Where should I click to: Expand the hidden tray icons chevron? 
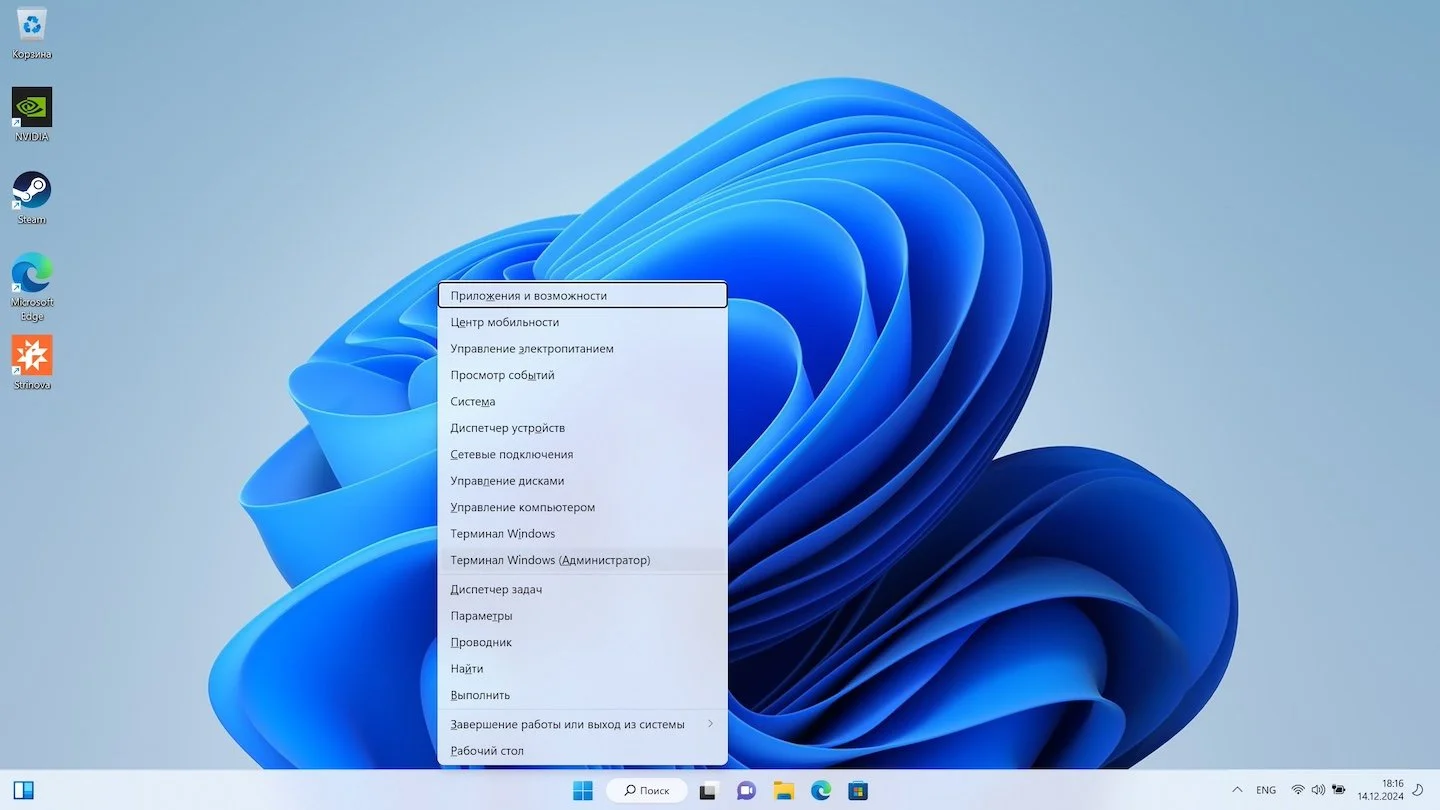click(1237, 790)
